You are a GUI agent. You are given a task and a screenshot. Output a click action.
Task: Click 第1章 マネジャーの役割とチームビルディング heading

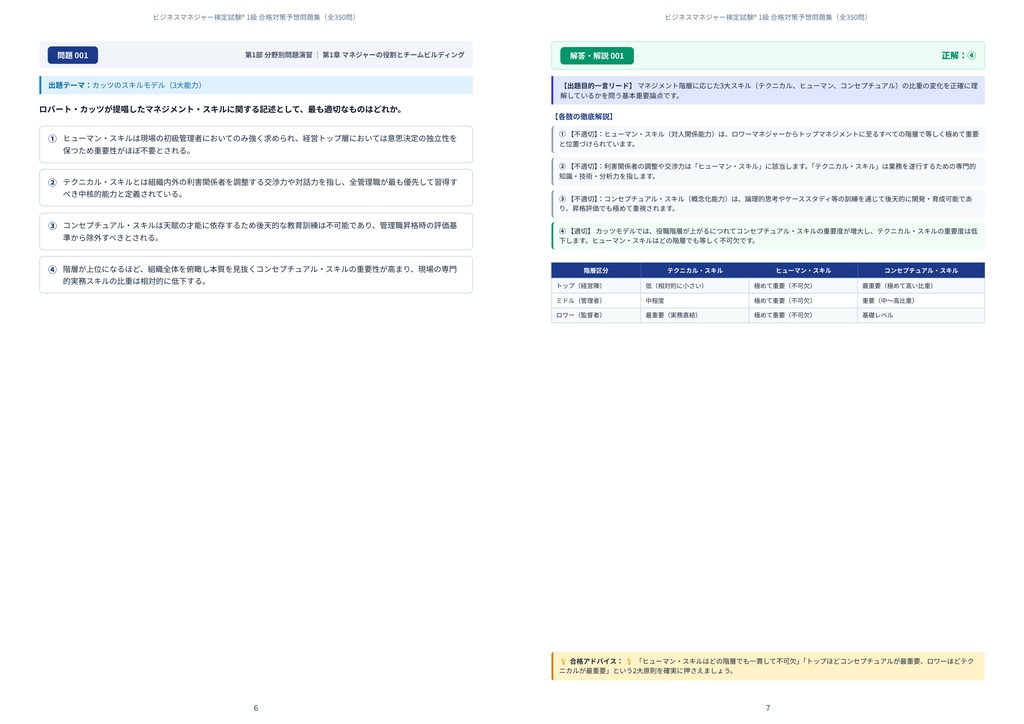click(x=393, y=55)
